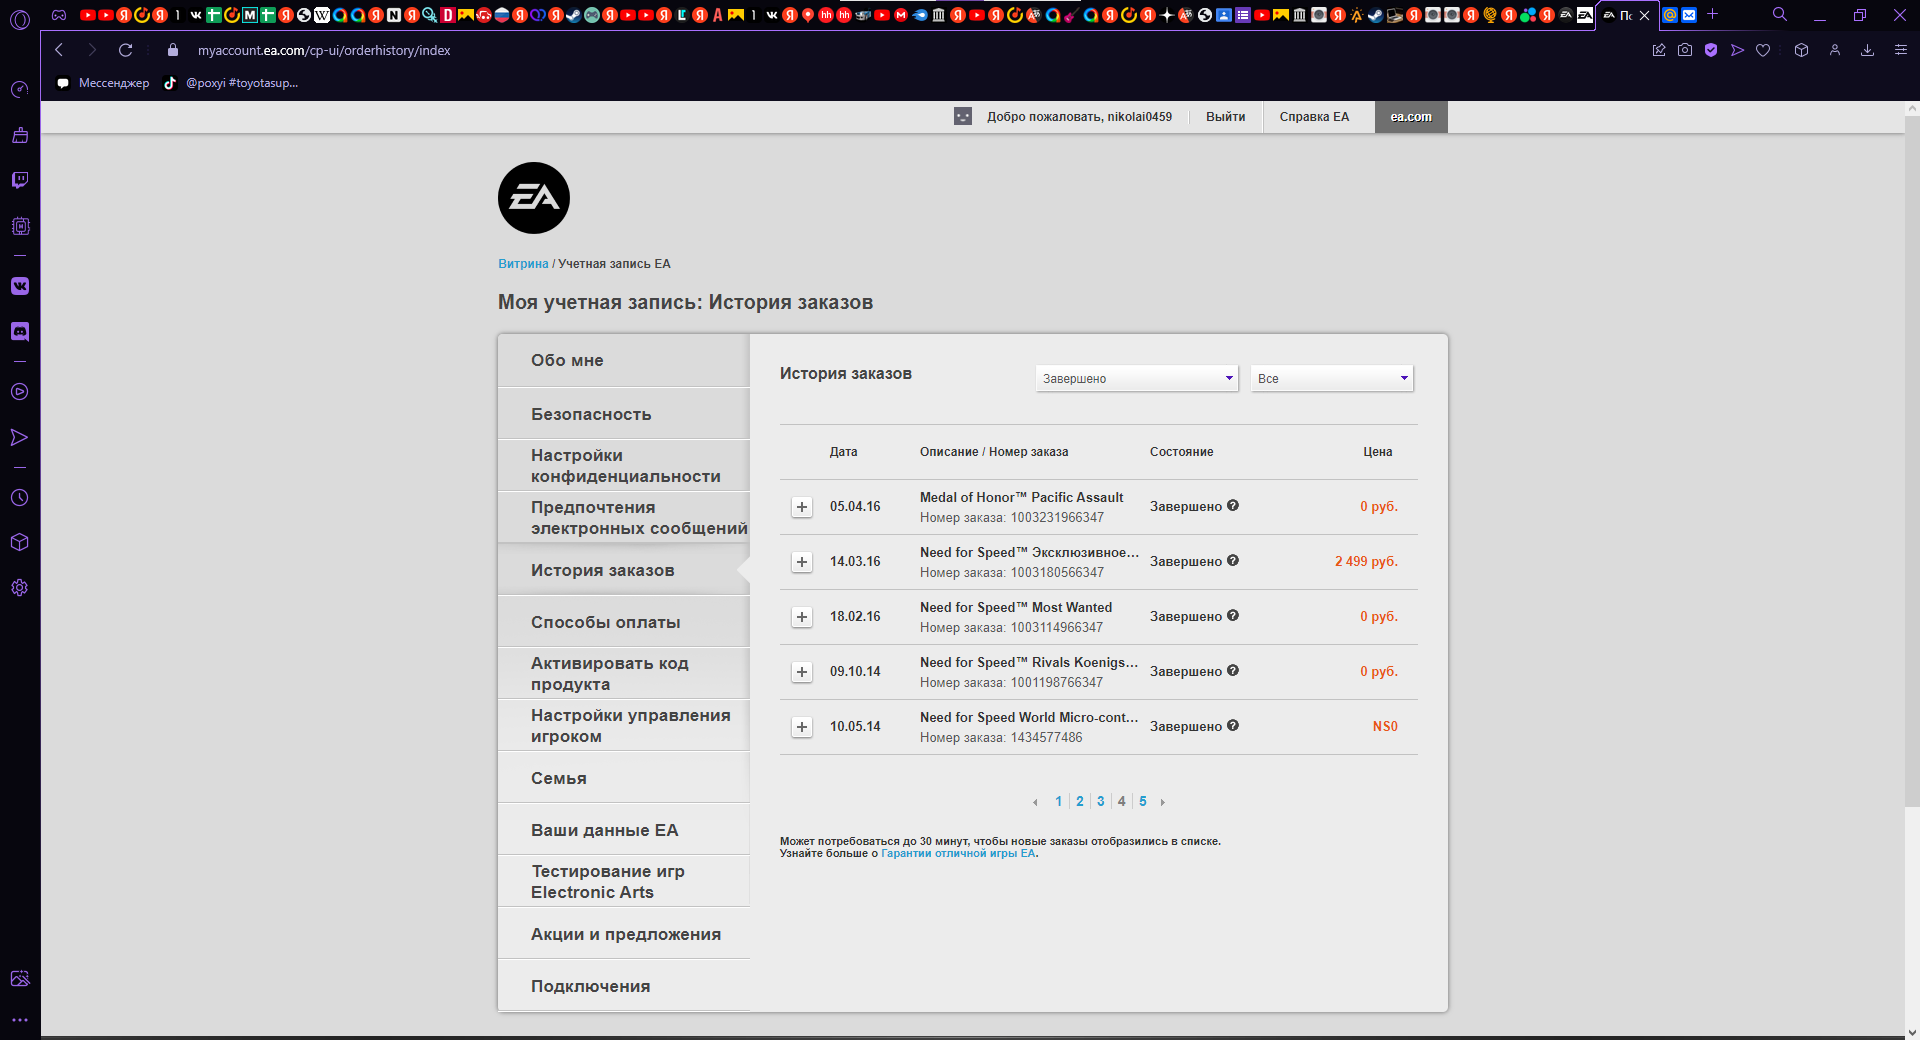The width and height of the screenshot is (1920, 1040).
Task: Open Настройки конфиденциальности section
Action: [x=624, y=465]
